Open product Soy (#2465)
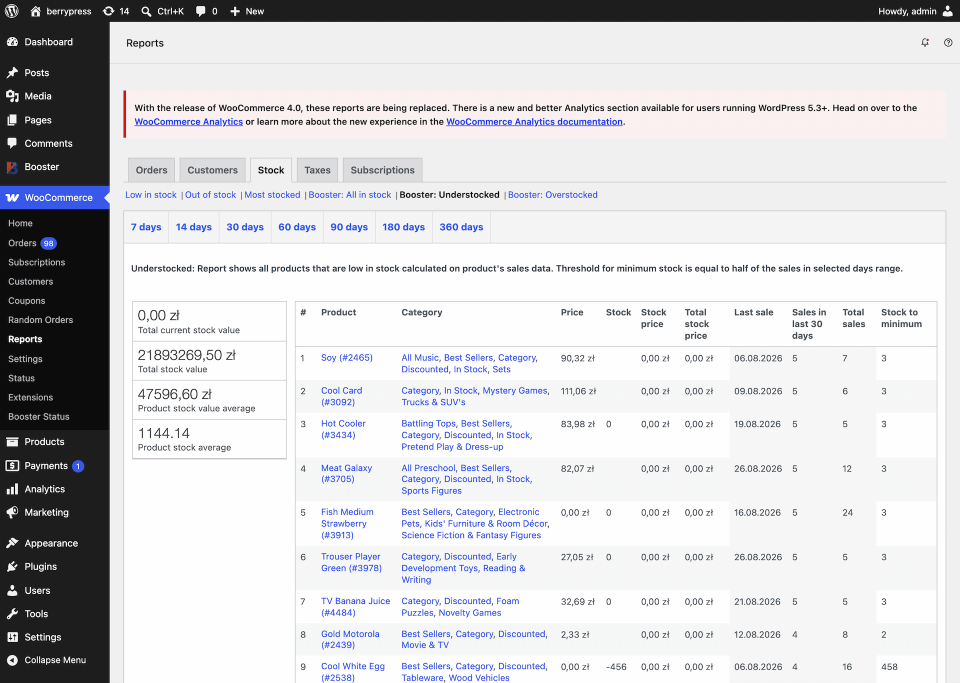Image resolution: width=960 pixels, height=683 pixels. pyautogui.click(x=347, y=357)
